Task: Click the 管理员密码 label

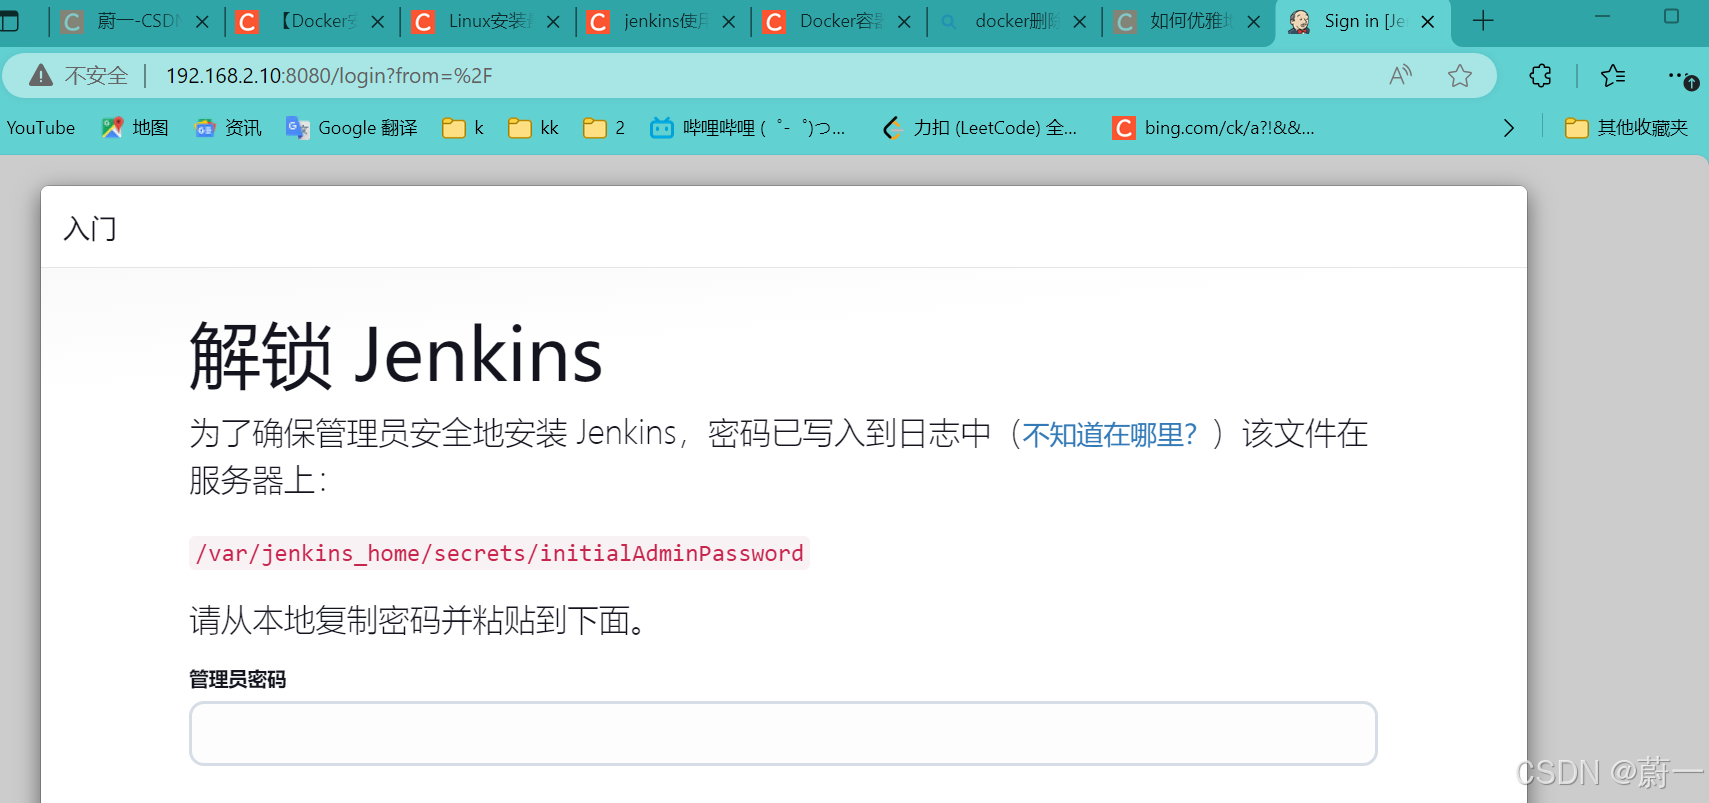Action: point(238,680)
